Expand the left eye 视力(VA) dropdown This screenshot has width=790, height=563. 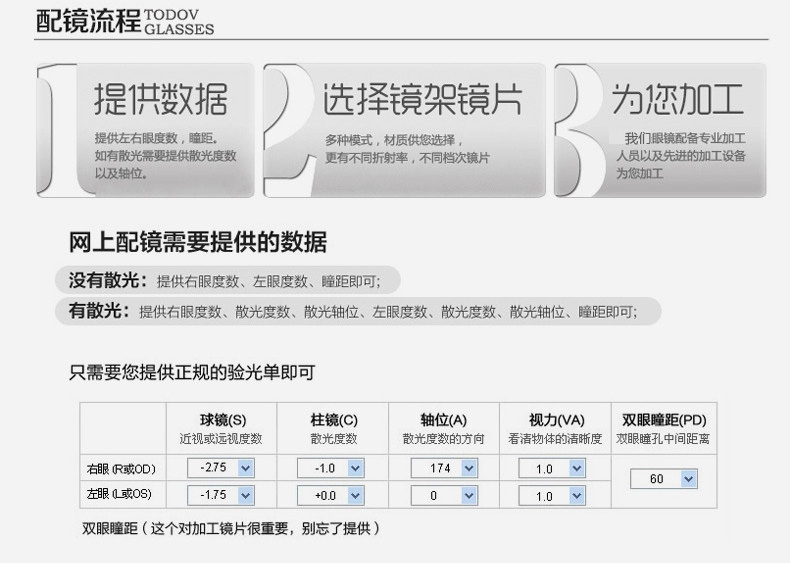(553, 495)
